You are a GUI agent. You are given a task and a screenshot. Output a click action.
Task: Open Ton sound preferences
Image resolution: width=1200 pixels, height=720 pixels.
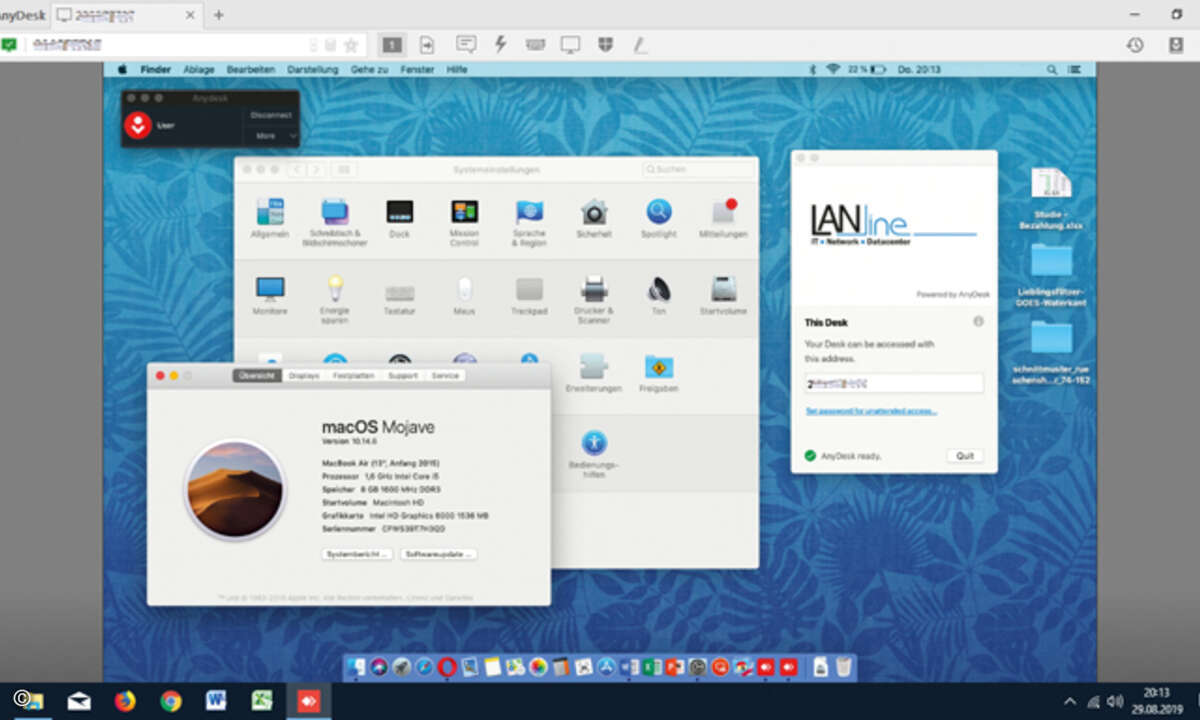coord(658,296)
